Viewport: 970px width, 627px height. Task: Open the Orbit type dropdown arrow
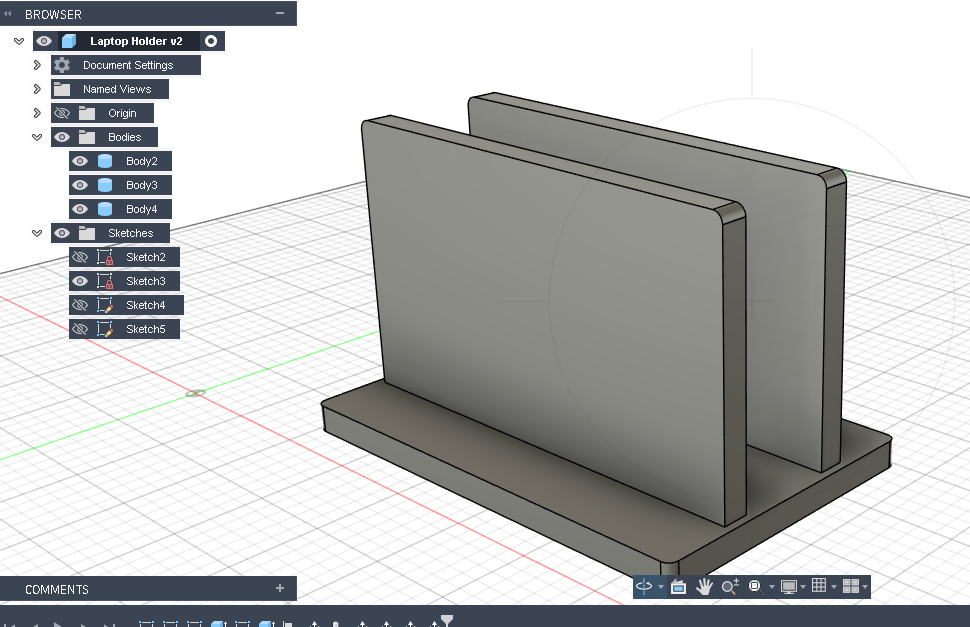click(x=661, y=586)
